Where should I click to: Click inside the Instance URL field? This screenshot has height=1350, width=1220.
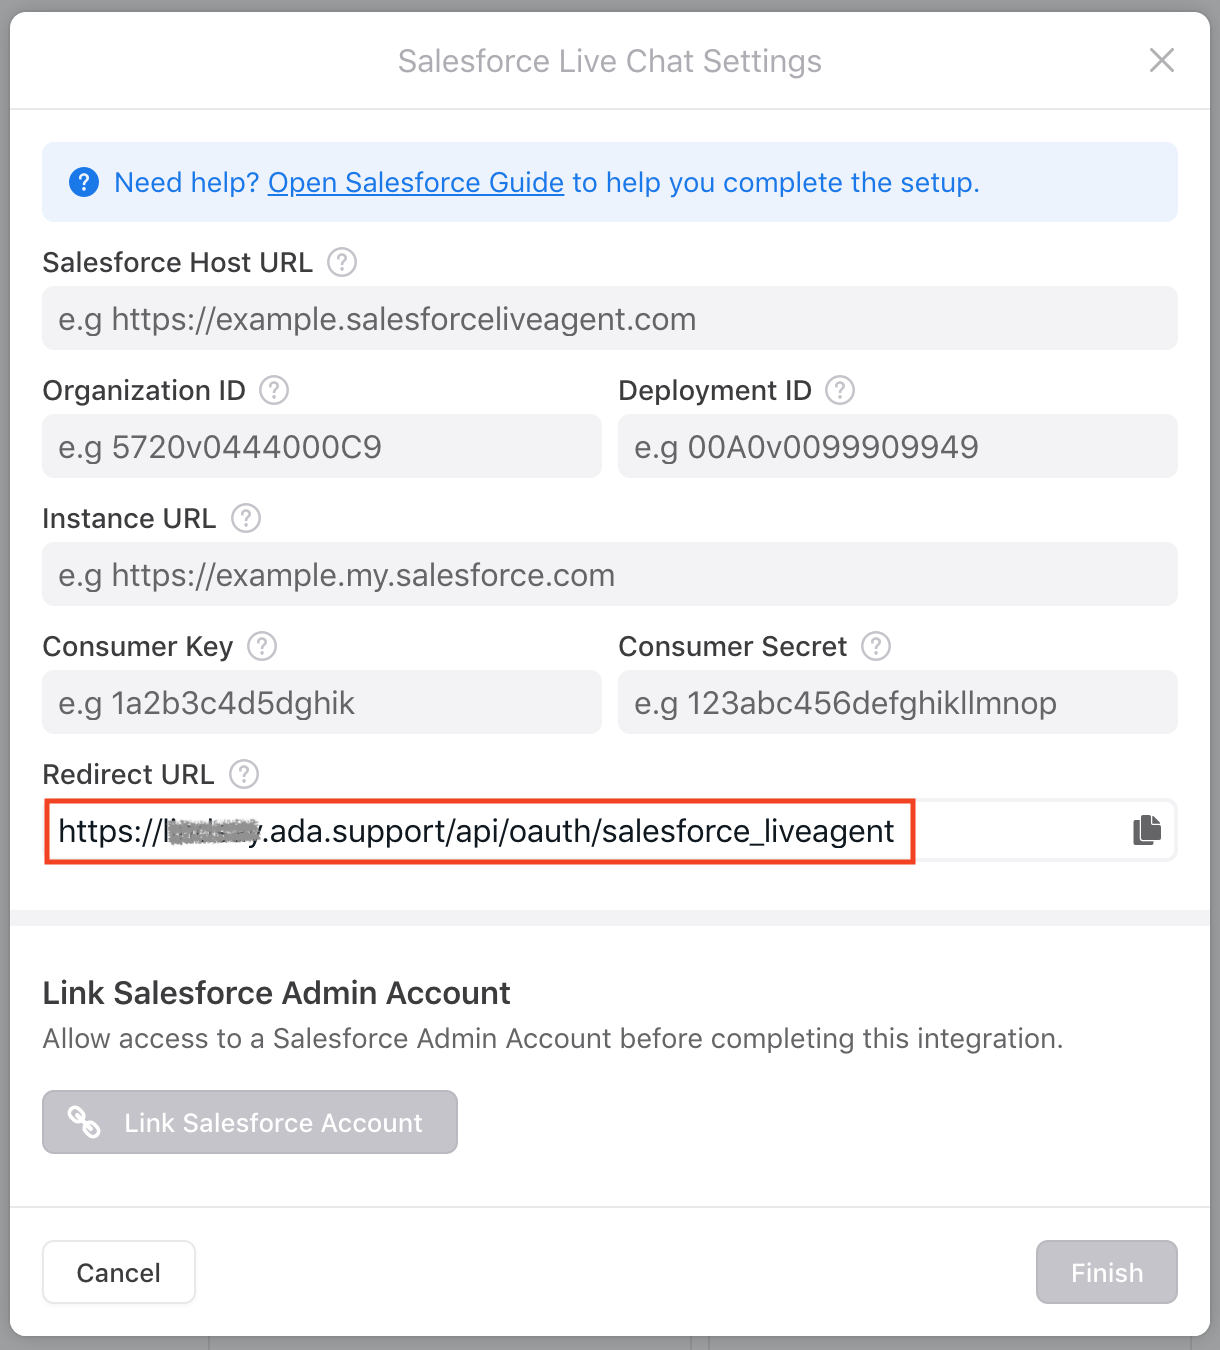[x=609, y=574]
